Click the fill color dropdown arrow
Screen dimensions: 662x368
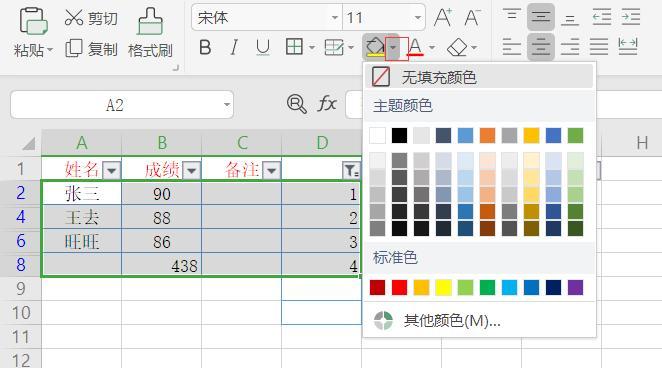coord(393,47)
